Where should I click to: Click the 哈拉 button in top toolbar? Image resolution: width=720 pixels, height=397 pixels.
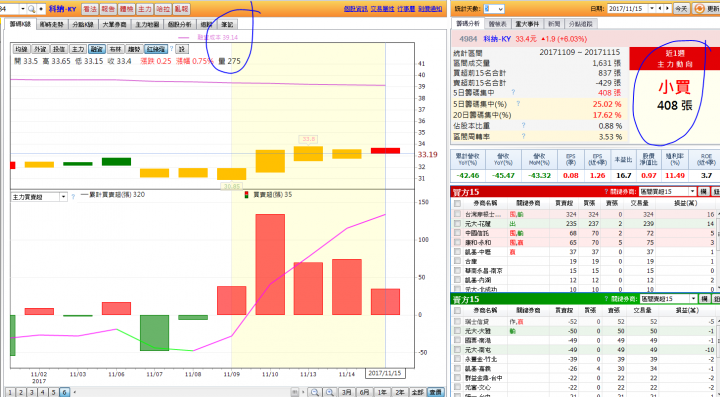point(163,9)
